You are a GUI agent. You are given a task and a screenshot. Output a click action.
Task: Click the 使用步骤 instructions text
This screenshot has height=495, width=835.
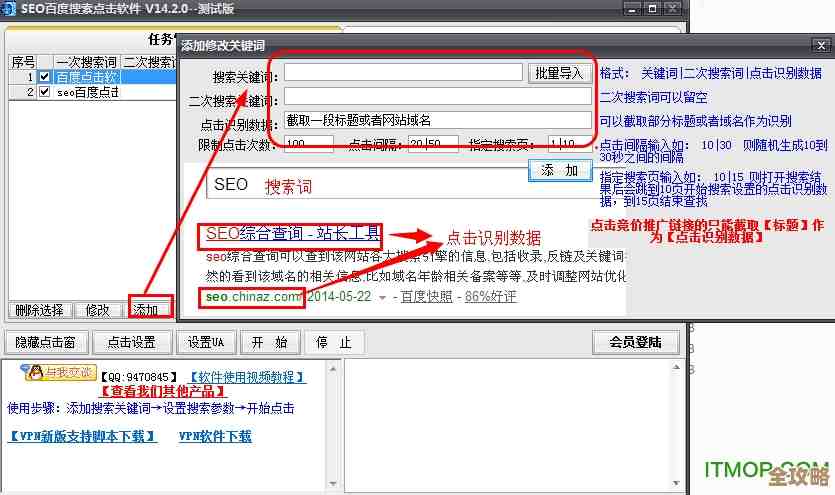[151, 409]
